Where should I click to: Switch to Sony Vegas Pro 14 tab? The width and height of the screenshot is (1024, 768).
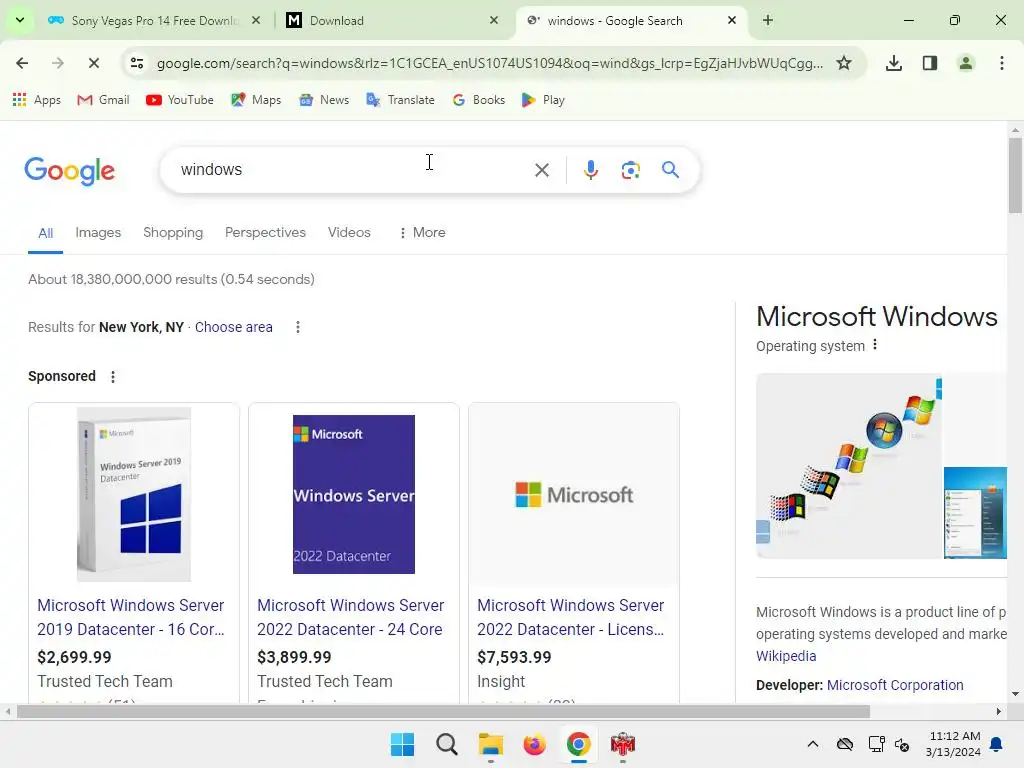tap(154, 21)
